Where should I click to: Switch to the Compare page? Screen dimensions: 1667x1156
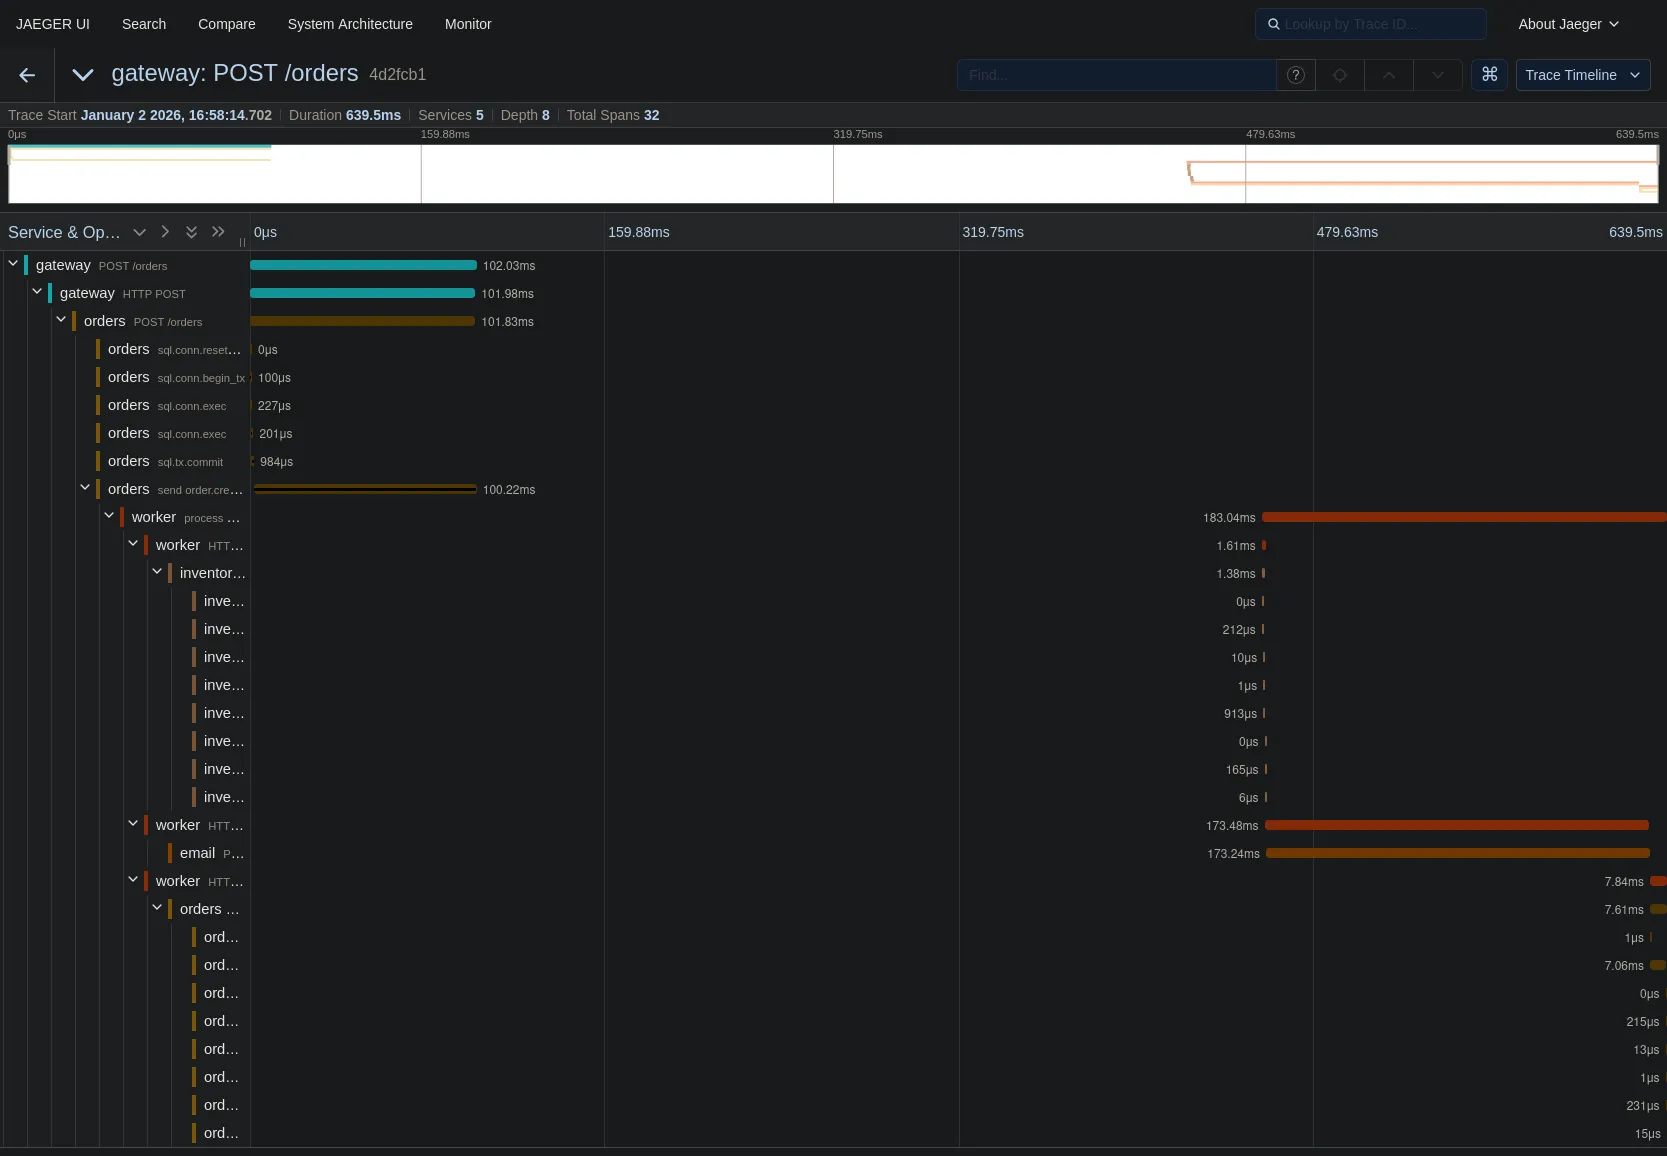pos(227,24)
